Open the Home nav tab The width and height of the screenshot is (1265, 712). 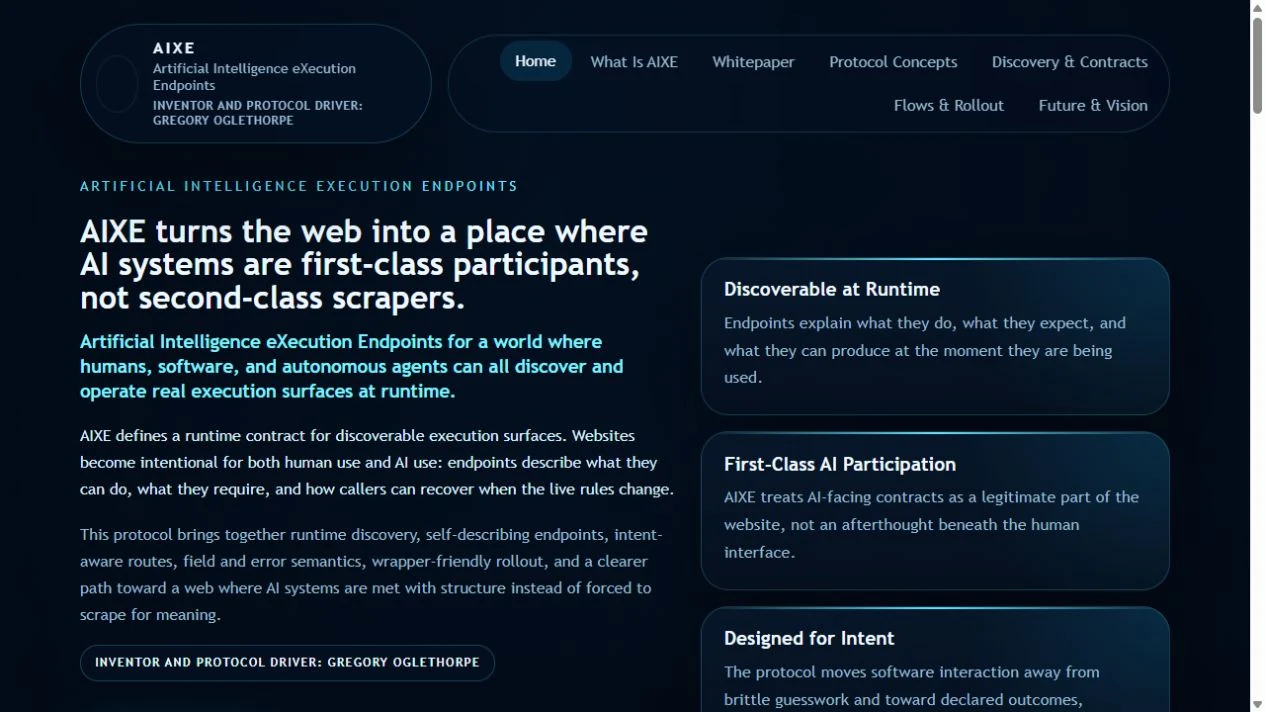pyautogui.click(x=535, y=61)
